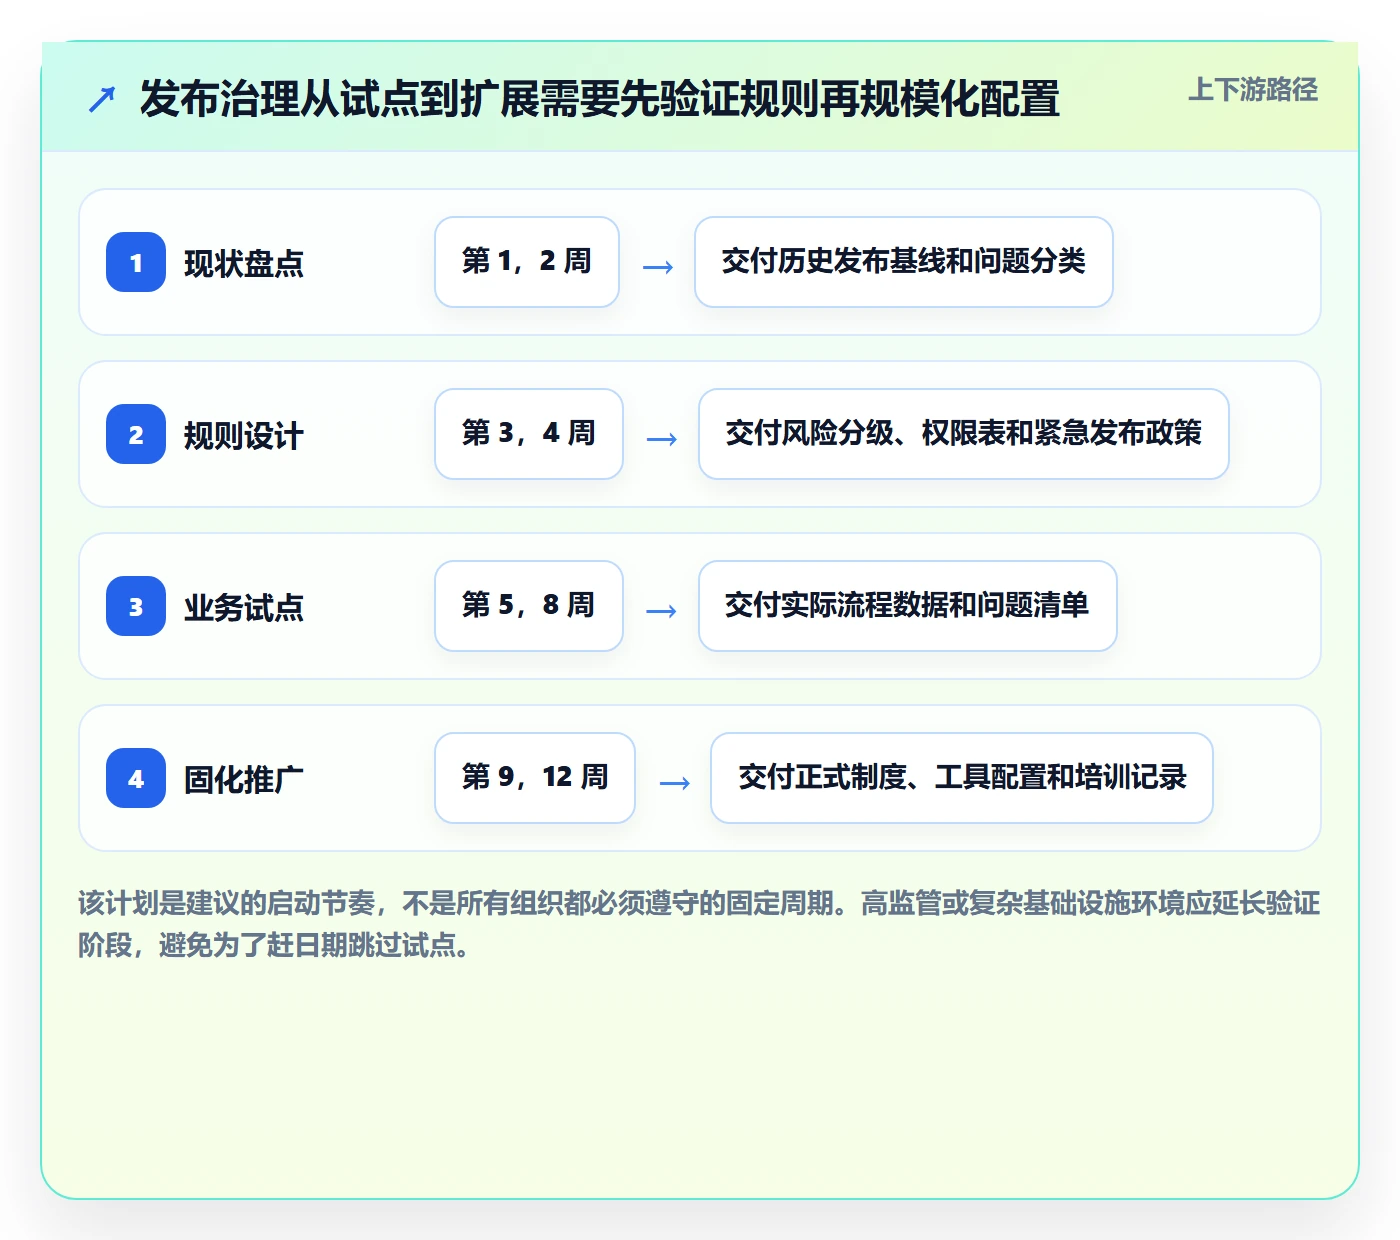Open the 交付历史发布基线和问题分类 deliverable box
The height and width of the screenshot is (1240, 1400).
click(904, 262)
